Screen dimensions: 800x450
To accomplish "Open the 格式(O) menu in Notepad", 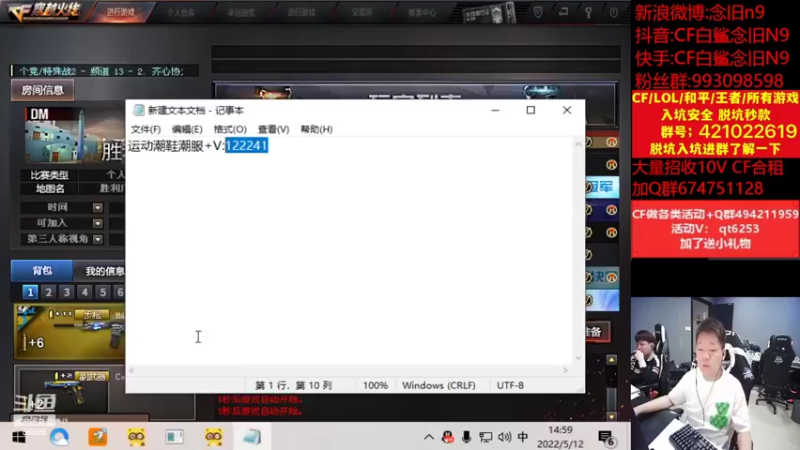I will click(x=230, y=129).
